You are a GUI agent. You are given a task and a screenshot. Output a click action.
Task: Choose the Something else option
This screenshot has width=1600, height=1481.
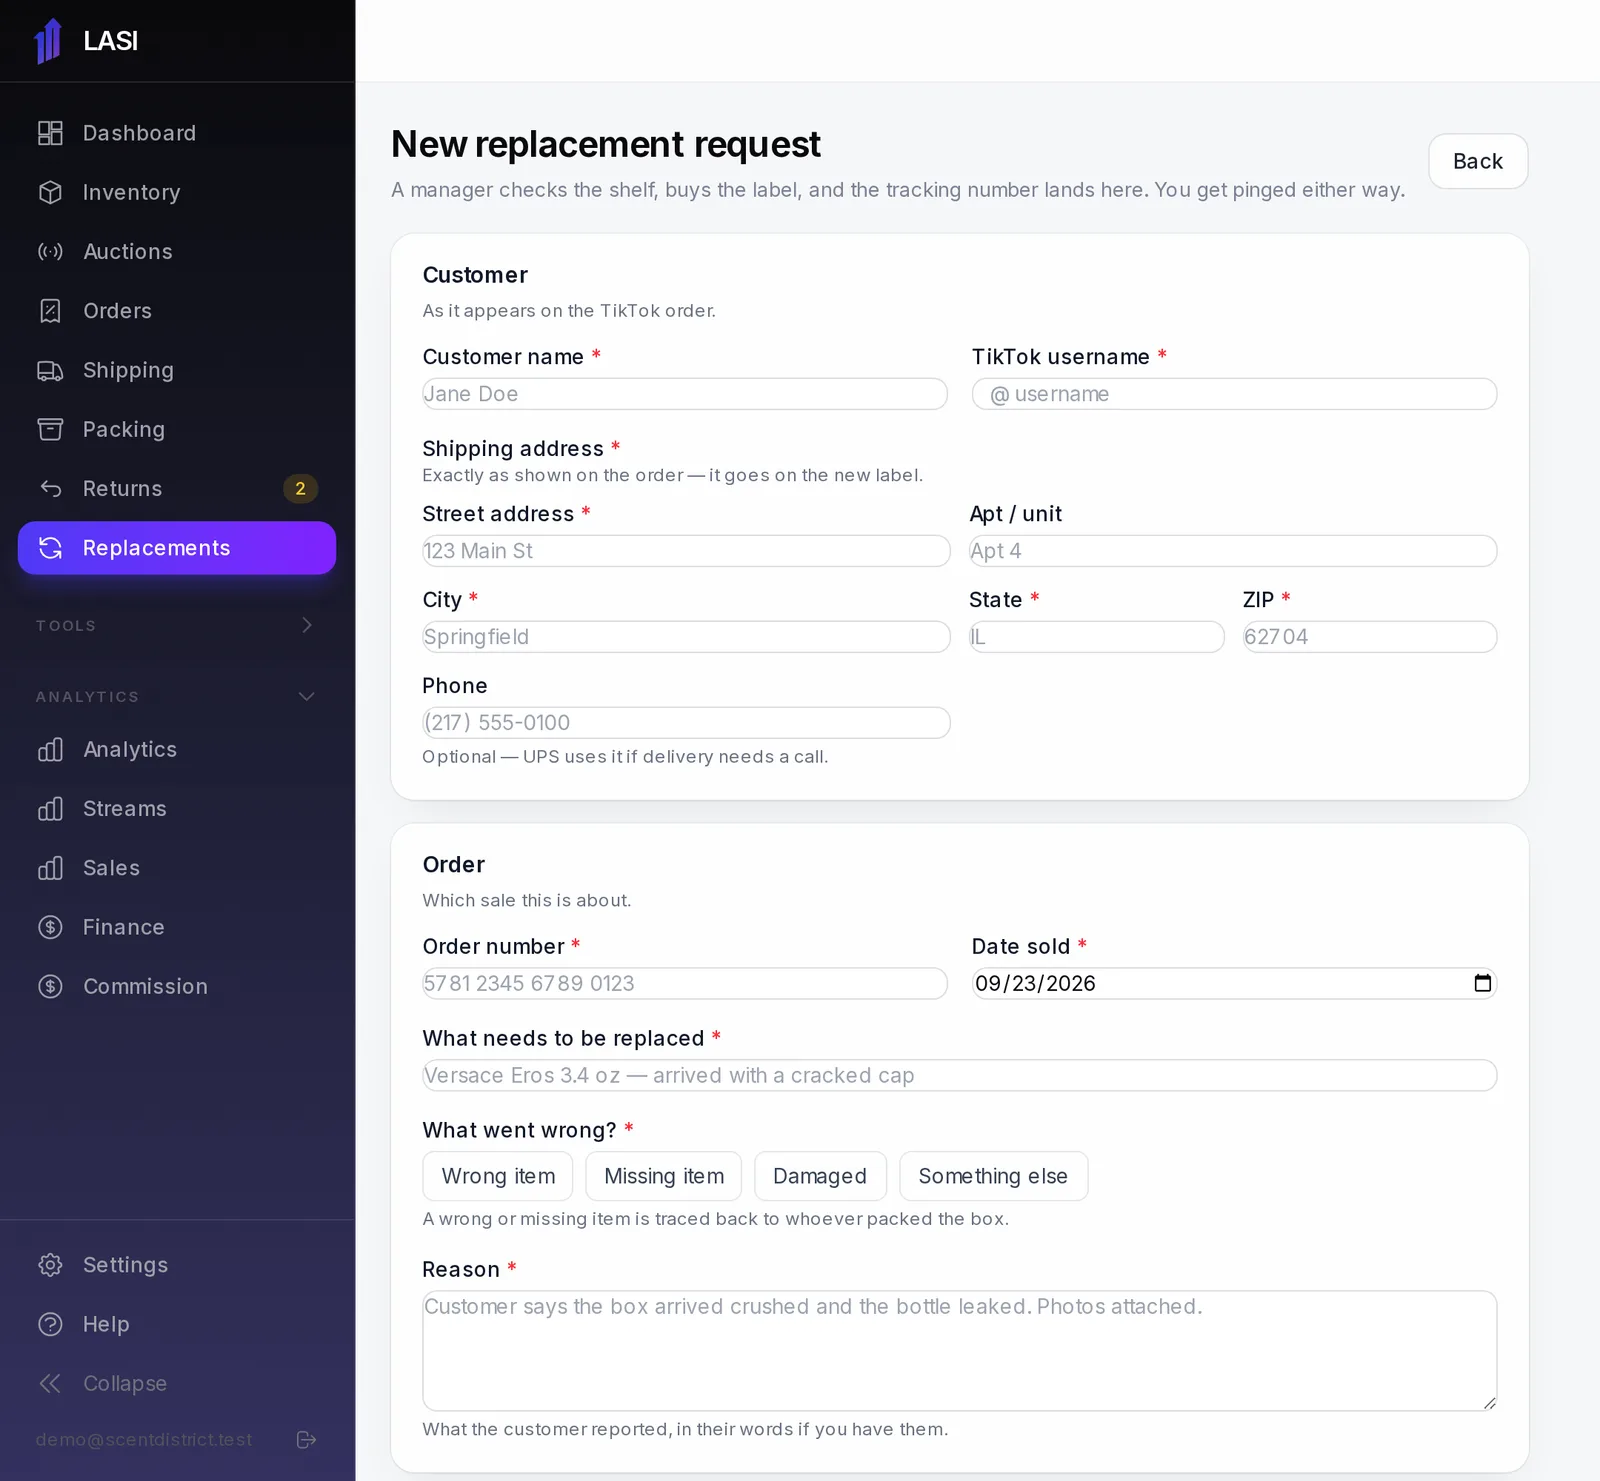click(x=993, y=1176)
